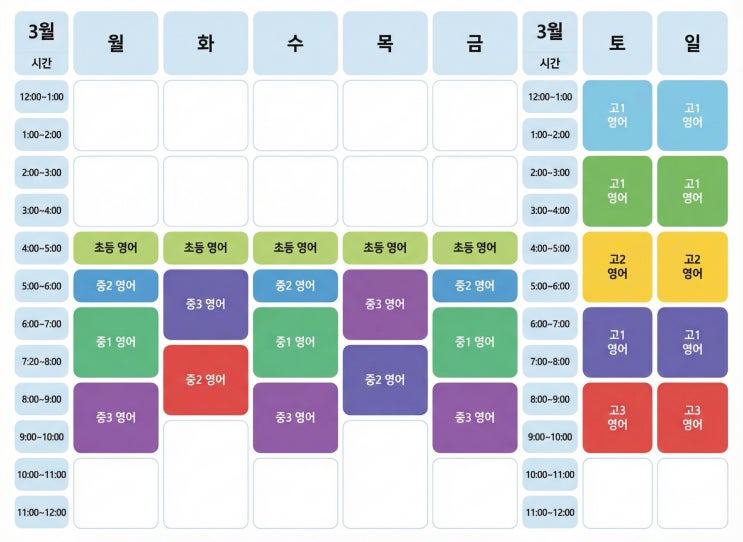Select the 일 weekend column header
Image resolution: width=743 pixels, height=542 pixels.
point(692,43)
